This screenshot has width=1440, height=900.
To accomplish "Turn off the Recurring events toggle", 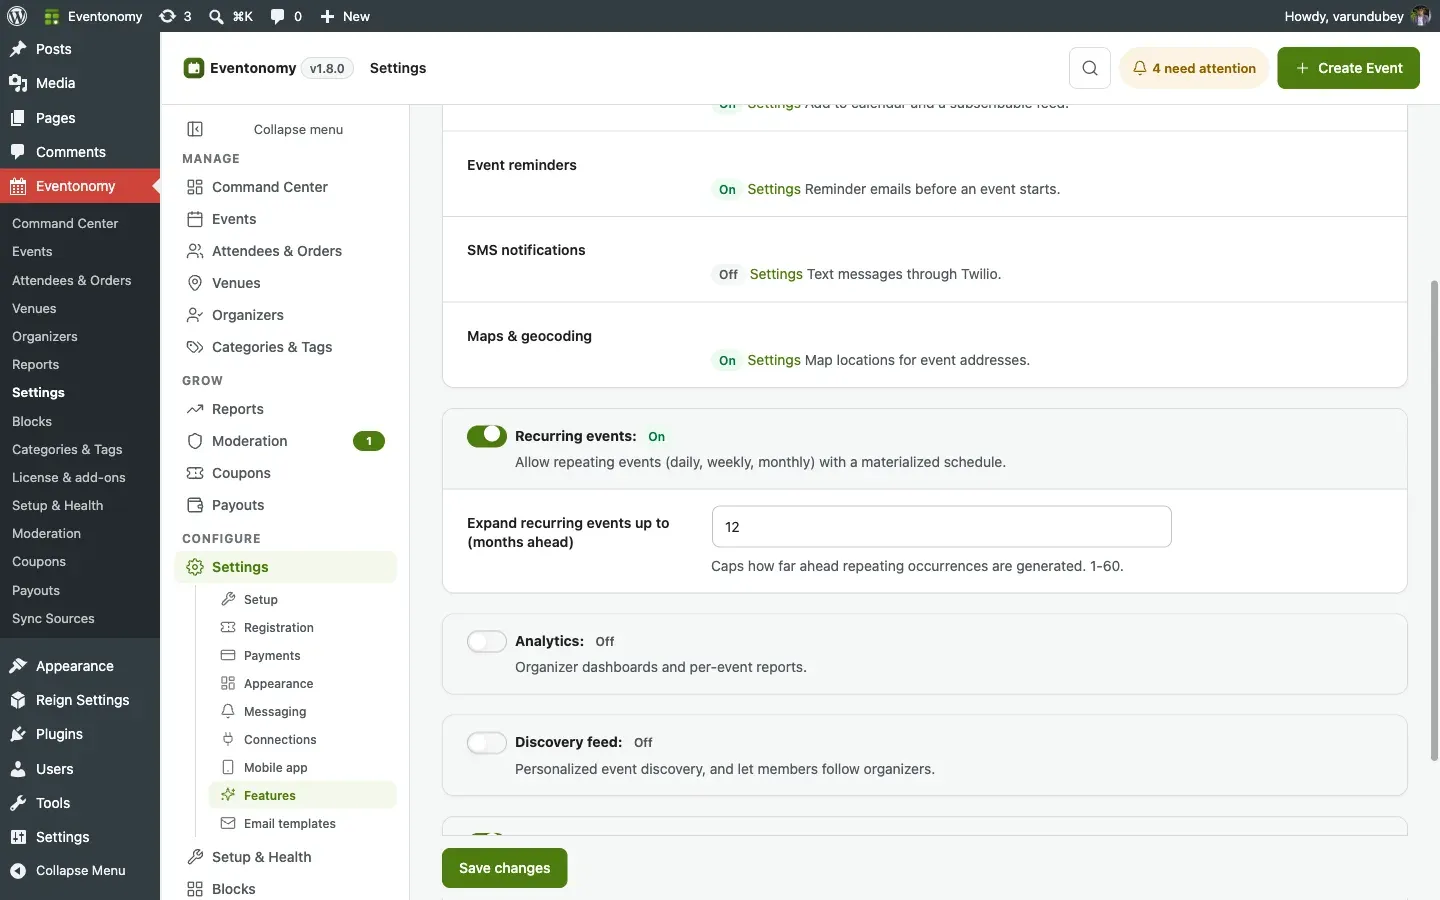I will [487, 436].
